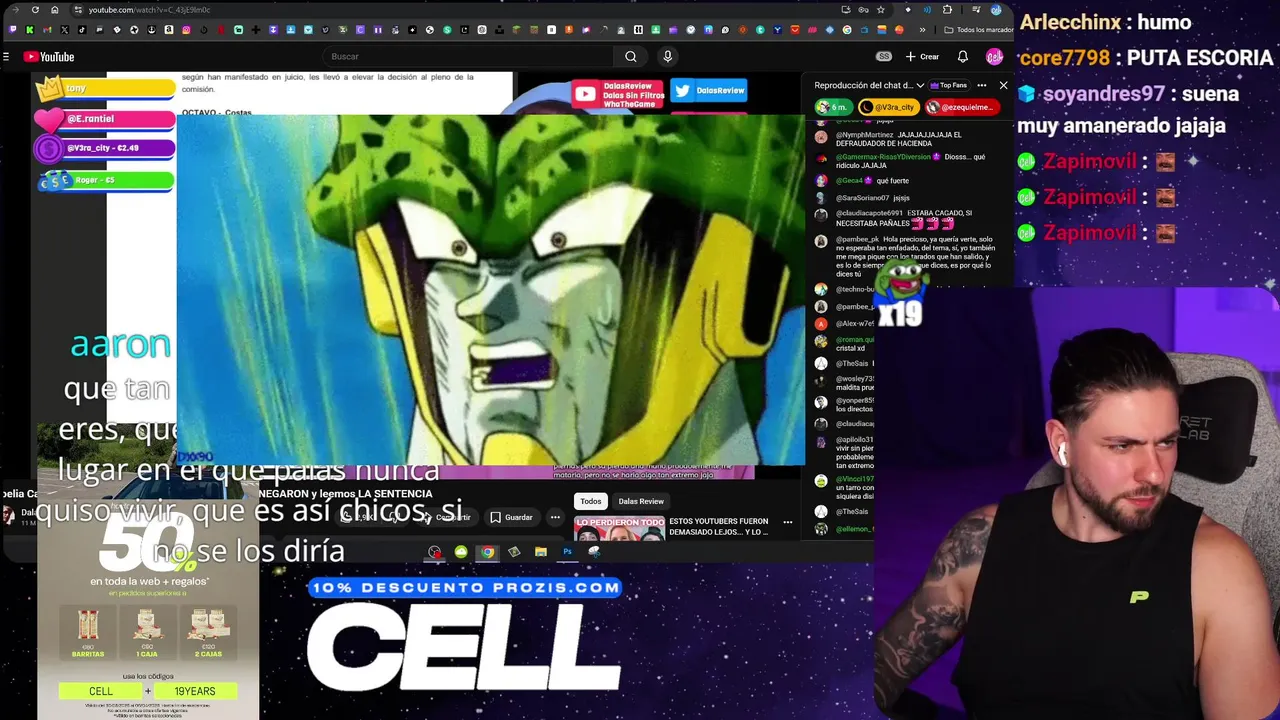Open the Instagram bookmark in bookmarks bar

click(x=186, y=30)
